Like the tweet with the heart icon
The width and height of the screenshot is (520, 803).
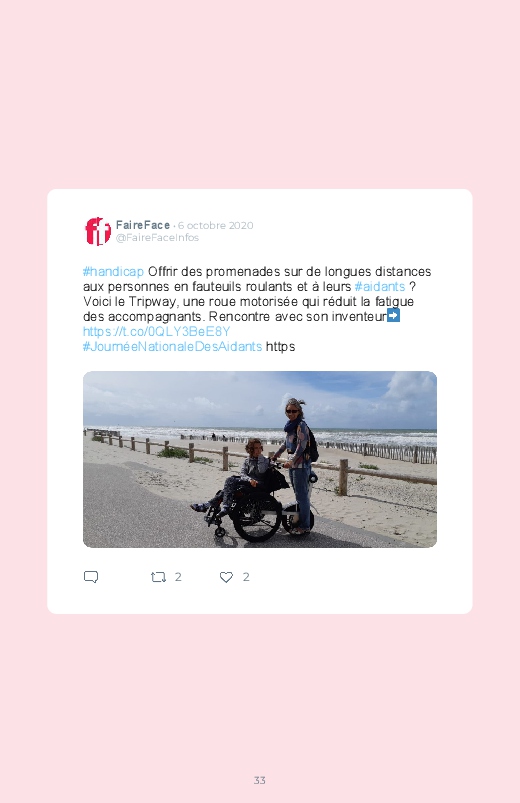point(226,577)
